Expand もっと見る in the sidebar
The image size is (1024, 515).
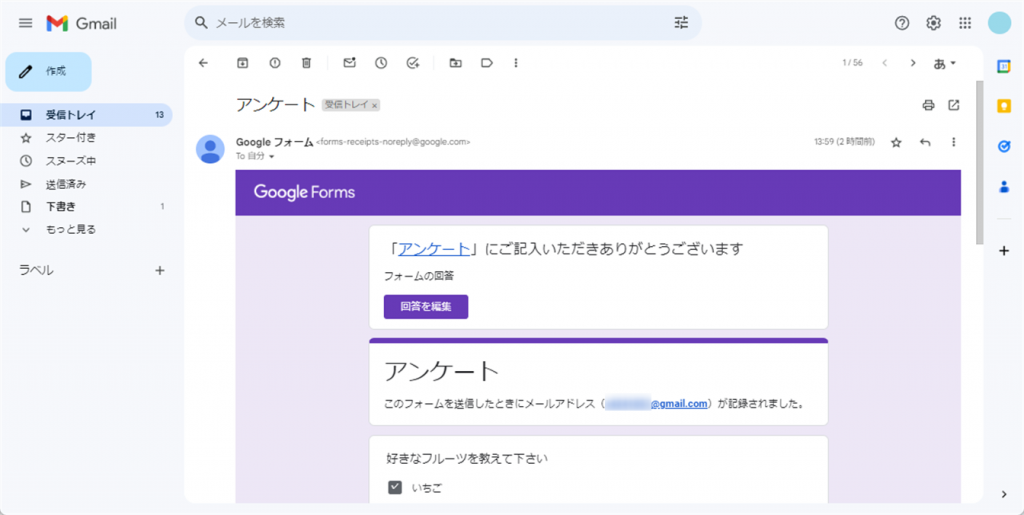[x=70, y=229]
